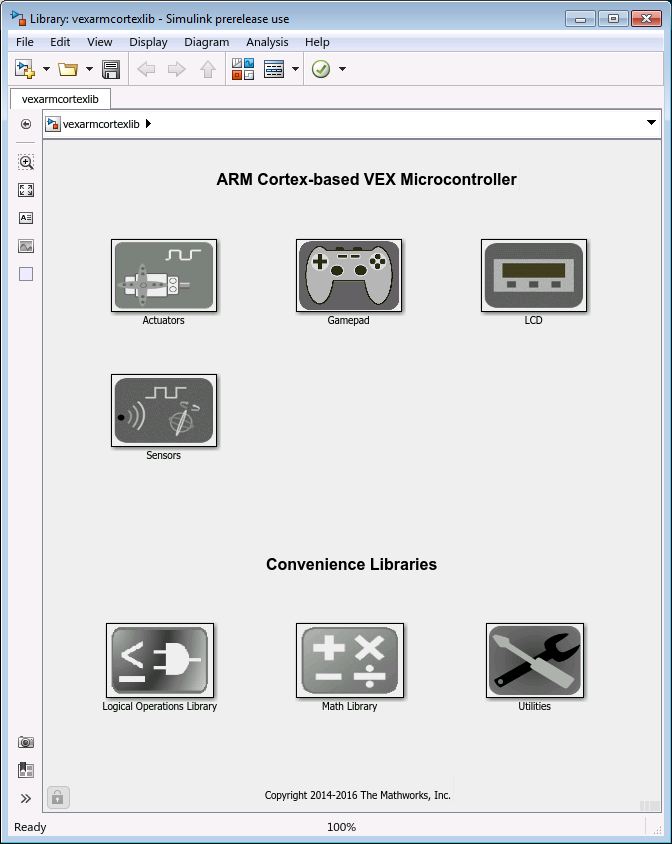Click the Save icon in toolbar

(111, 69)
